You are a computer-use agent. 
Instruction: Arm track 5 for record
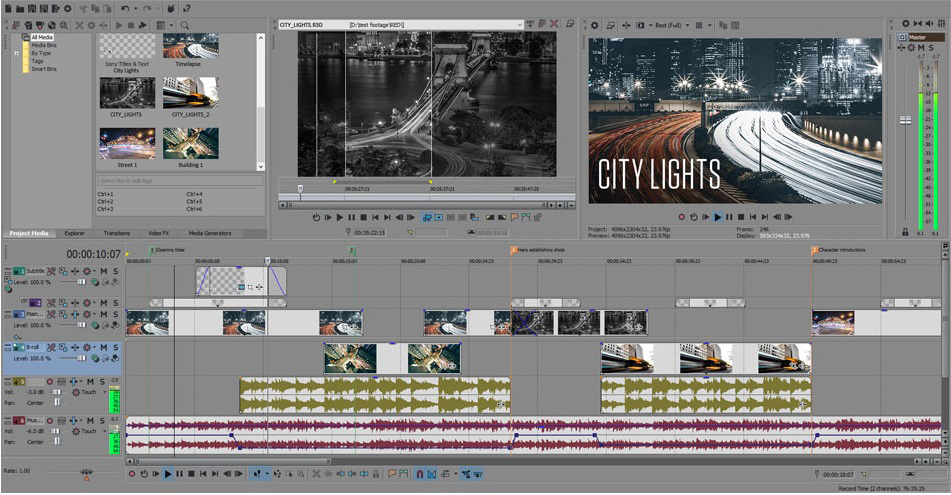tap(50, 382)
